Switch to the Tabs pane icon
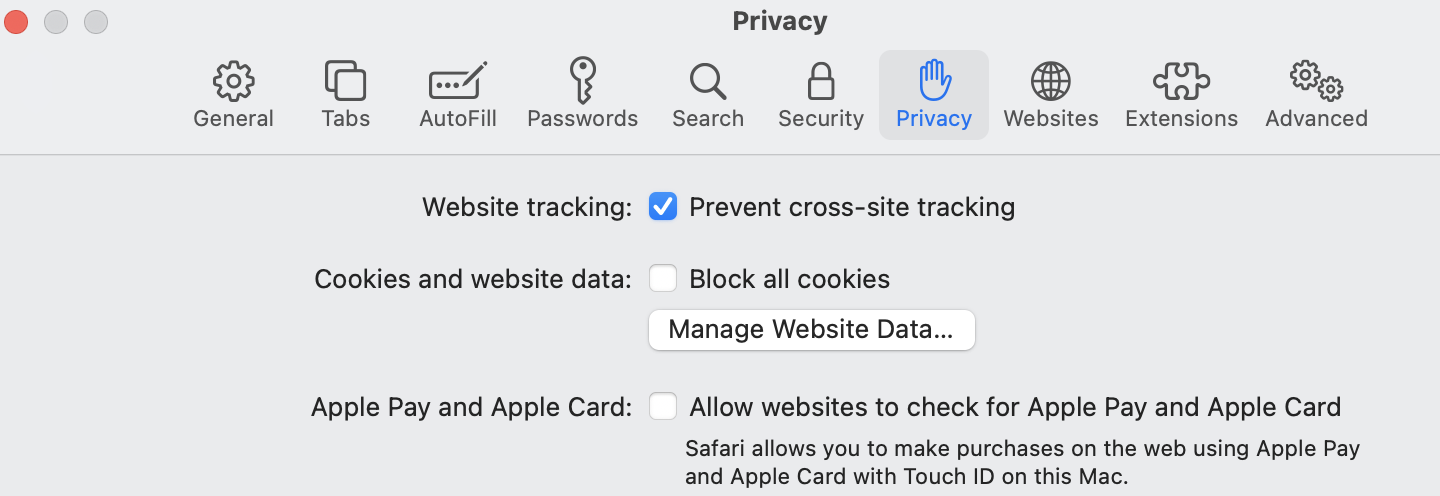The image size is (1440, 496). point(345,81)
